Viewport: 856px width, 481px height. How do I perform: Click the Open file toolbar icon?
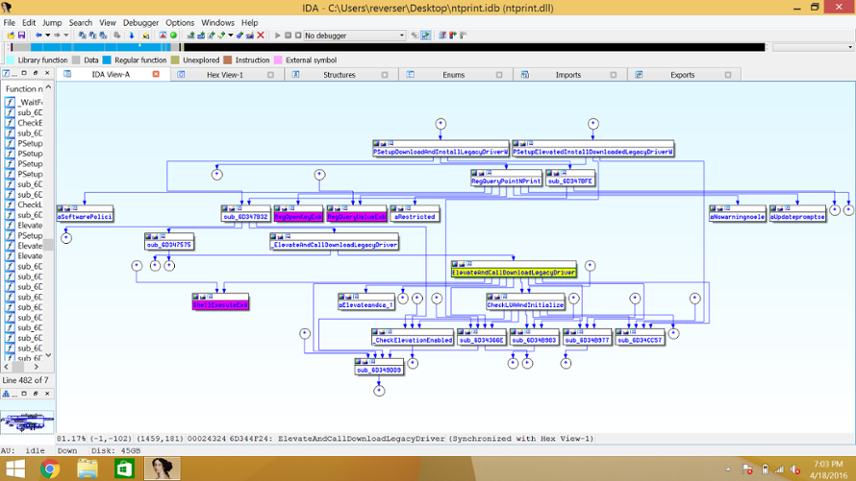[10, 35]
